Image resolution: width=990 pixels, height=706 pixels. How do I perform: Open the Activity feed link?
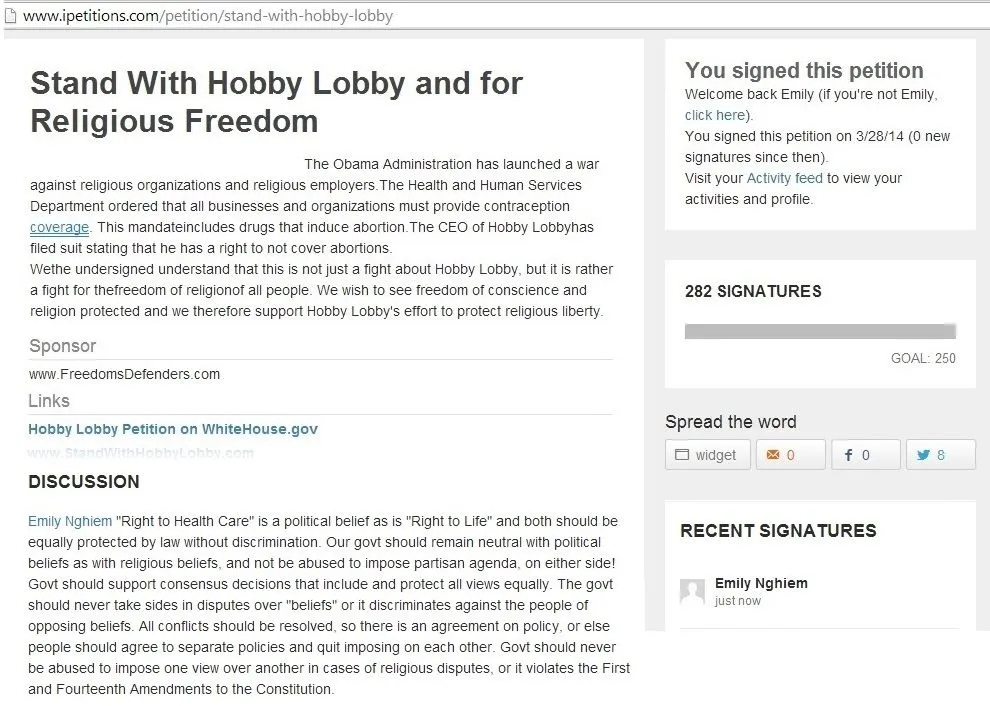[x=784, y=178]
